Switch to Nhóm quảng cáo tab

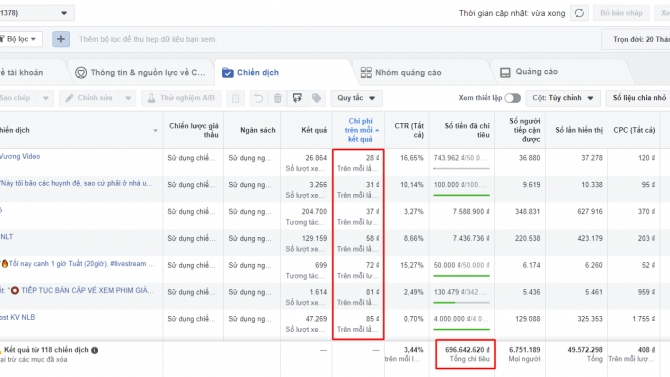(x=408, y=72)
